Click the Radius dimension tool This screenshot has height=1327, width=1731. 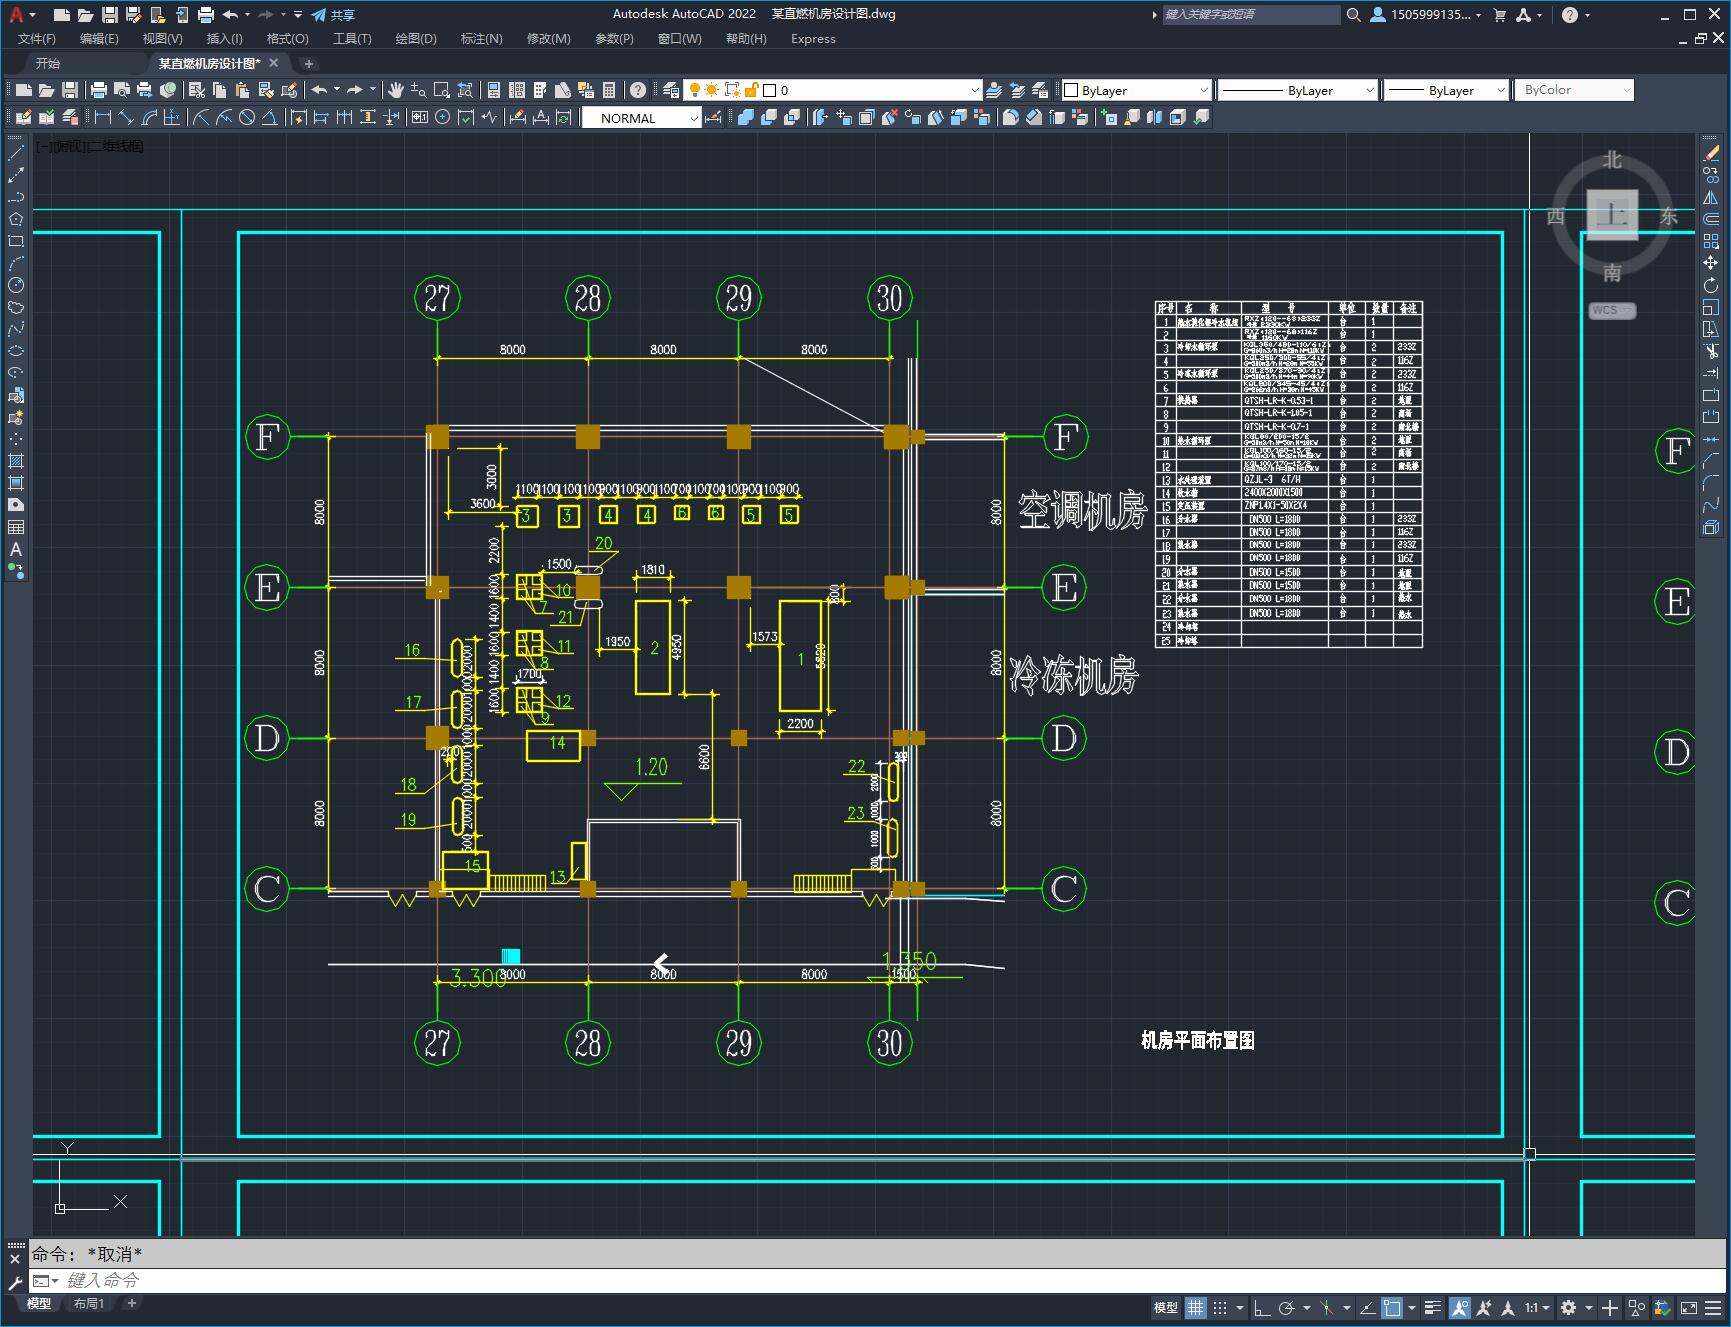201,117
